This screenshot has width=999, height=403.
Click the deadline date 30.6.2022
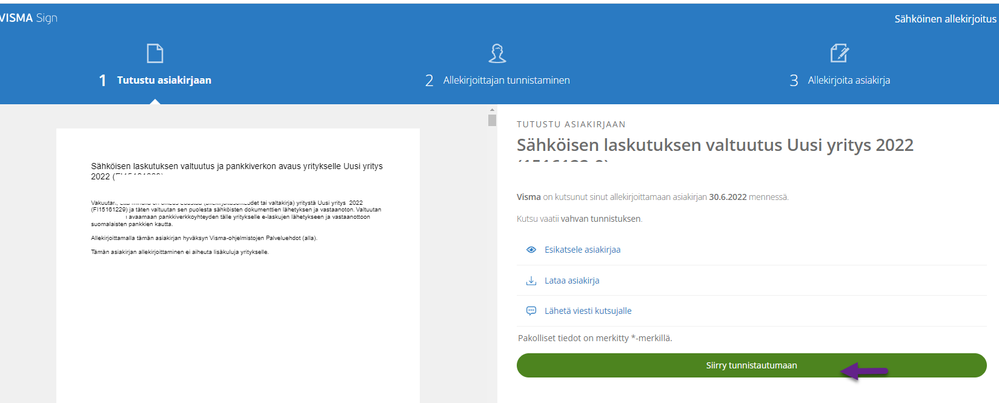pyautogui.click(x=728, y=197)
